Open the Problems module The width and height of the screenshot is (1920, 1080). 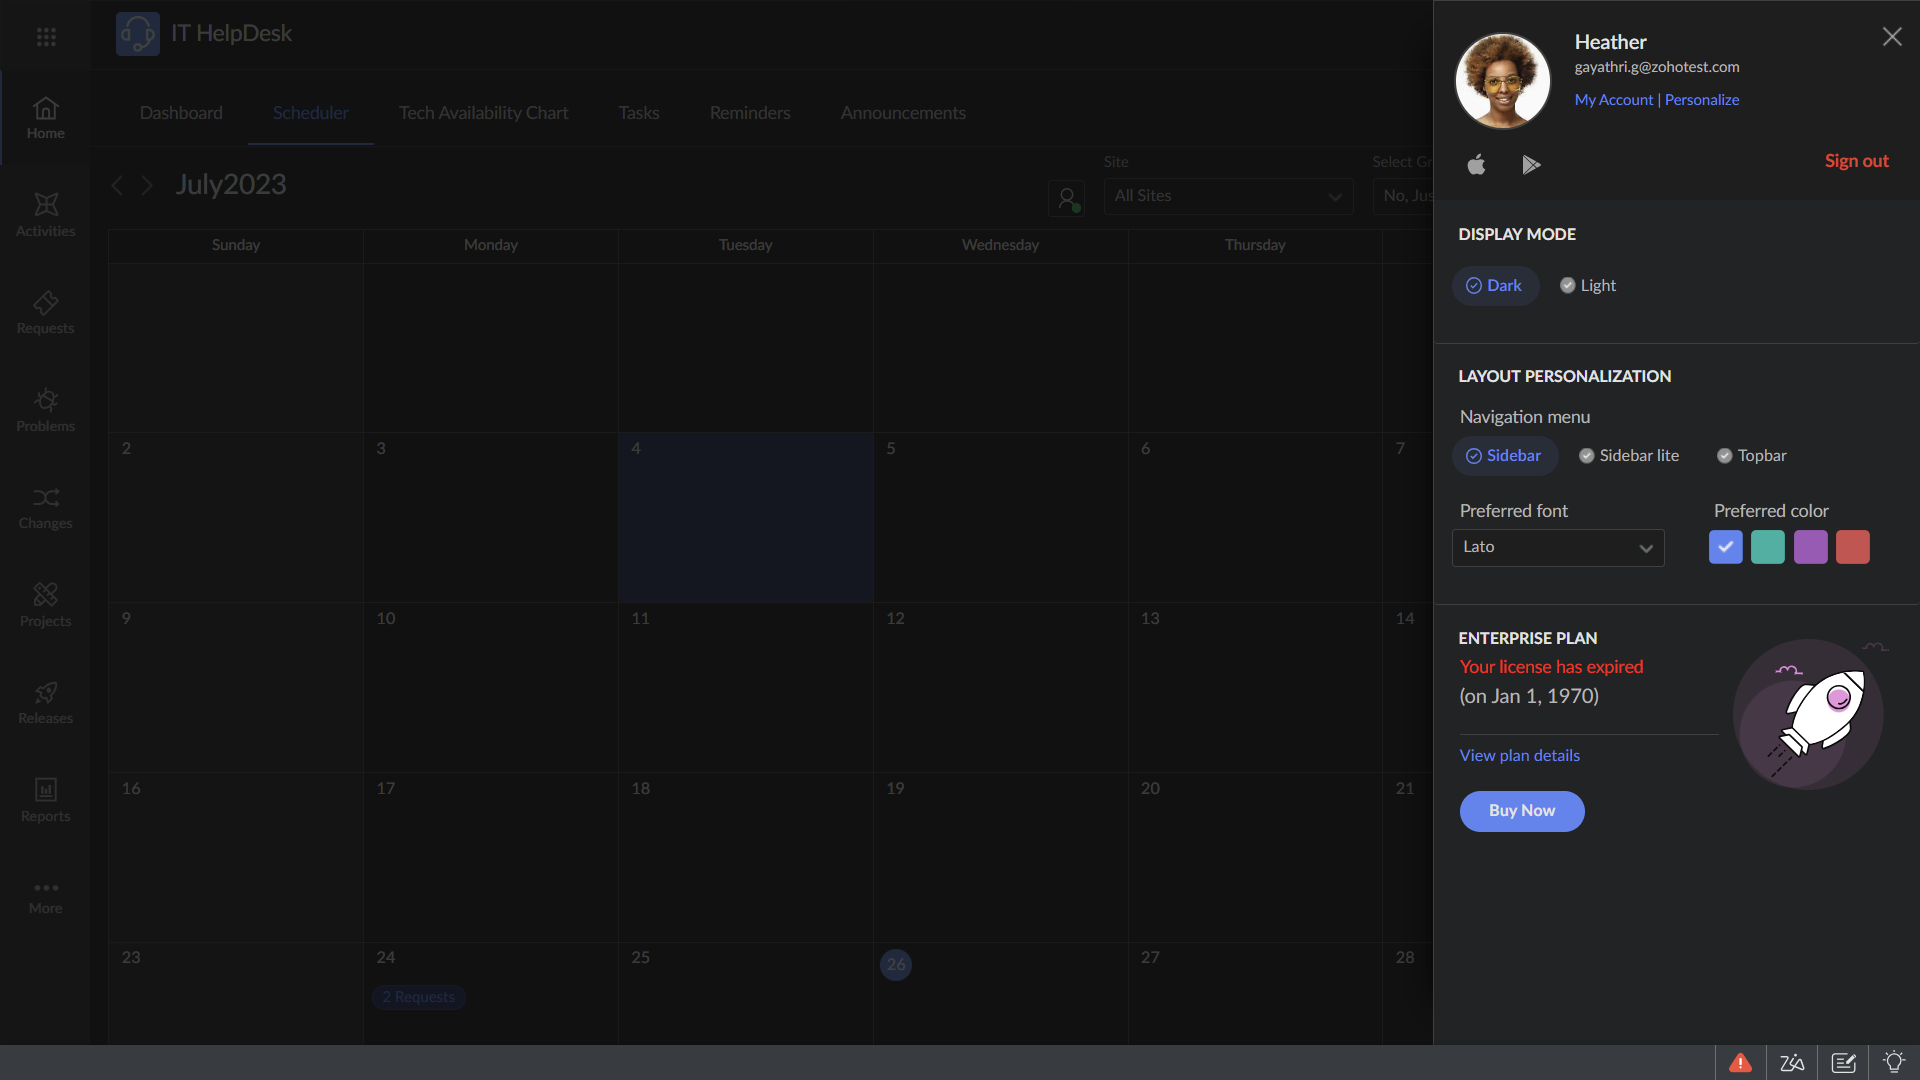[45, 409]
